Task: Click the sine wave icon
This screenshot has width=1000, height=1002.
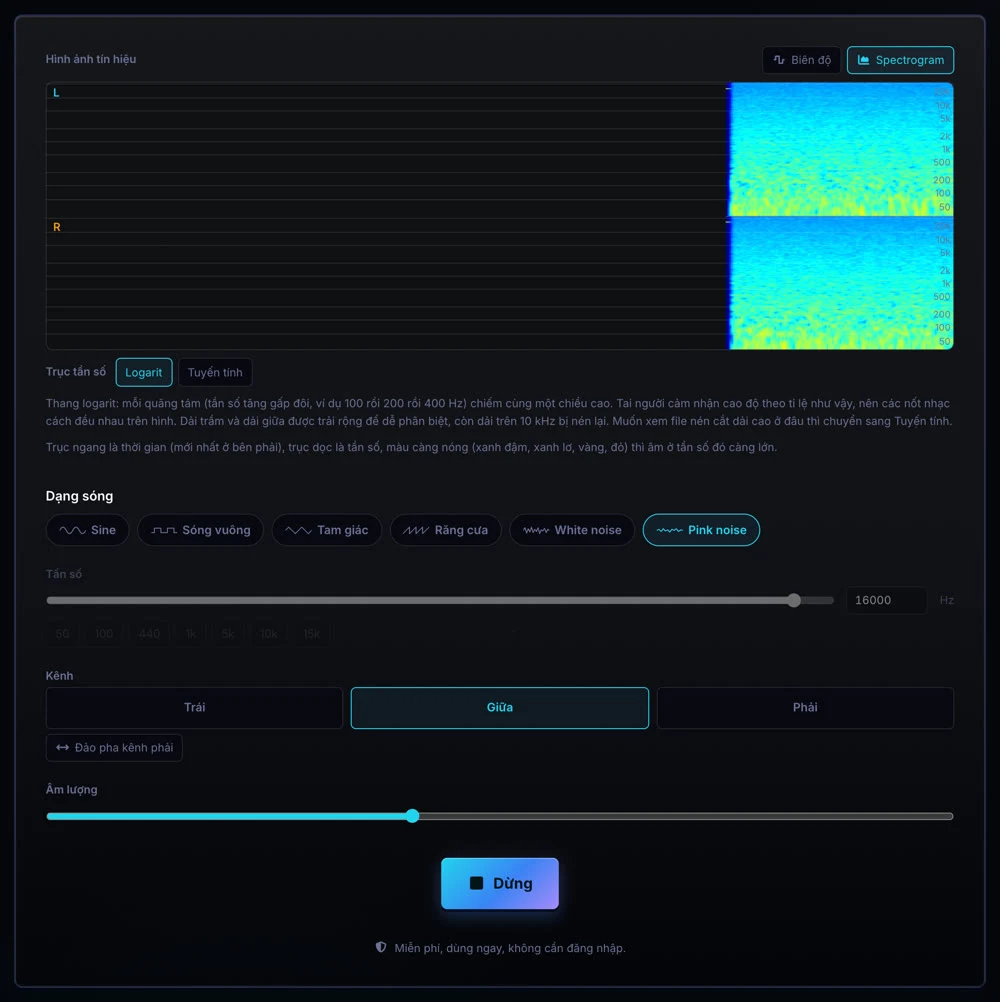Action: tap(72, 530)
